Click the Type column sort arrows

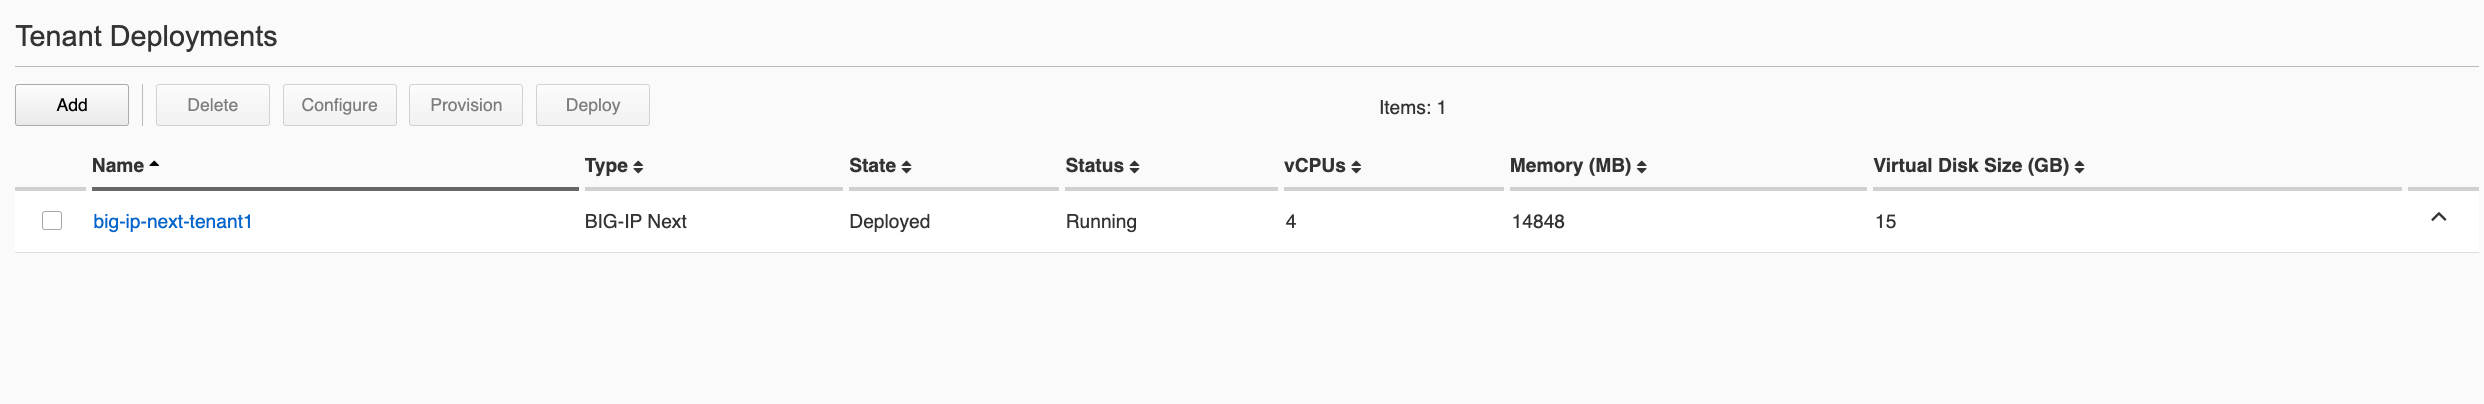tap(638, 167)
